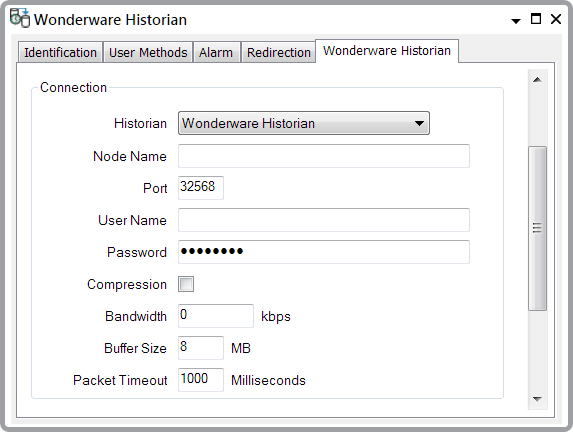Maximize the Wonderware Historian panel
The image size is (573, 432).
tap(536, 19)
